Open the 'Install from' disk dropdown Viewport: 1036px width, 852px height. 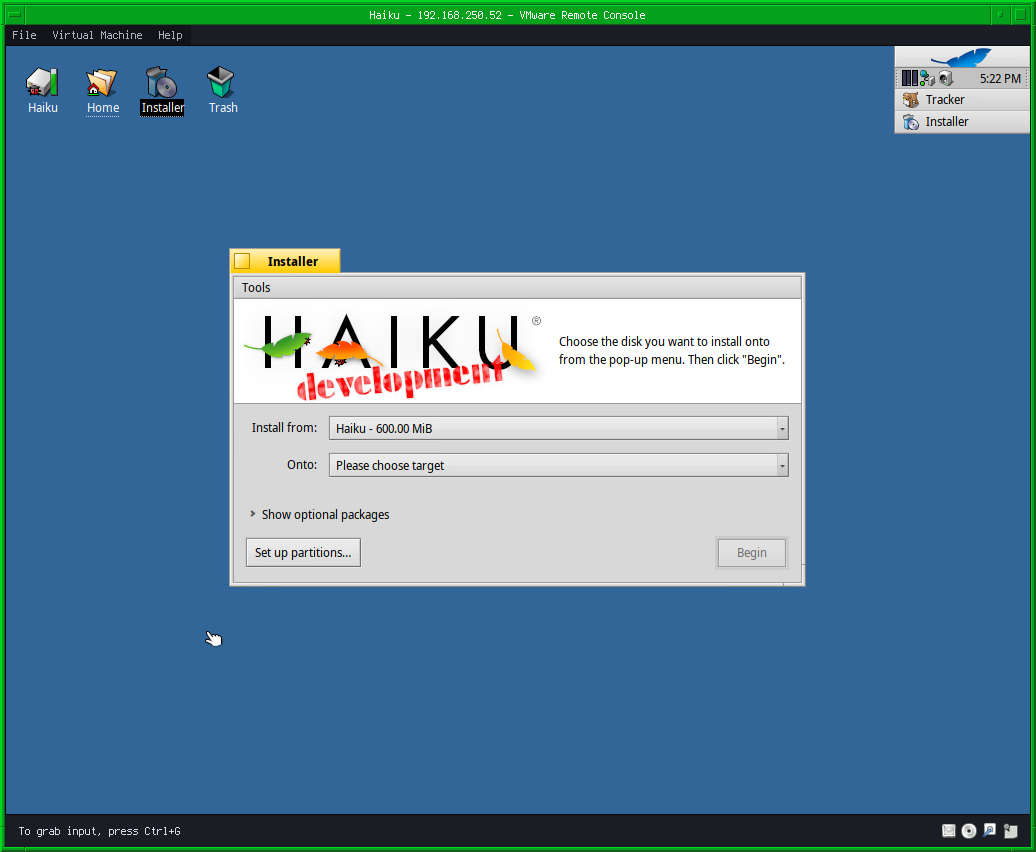click(557, 427)
